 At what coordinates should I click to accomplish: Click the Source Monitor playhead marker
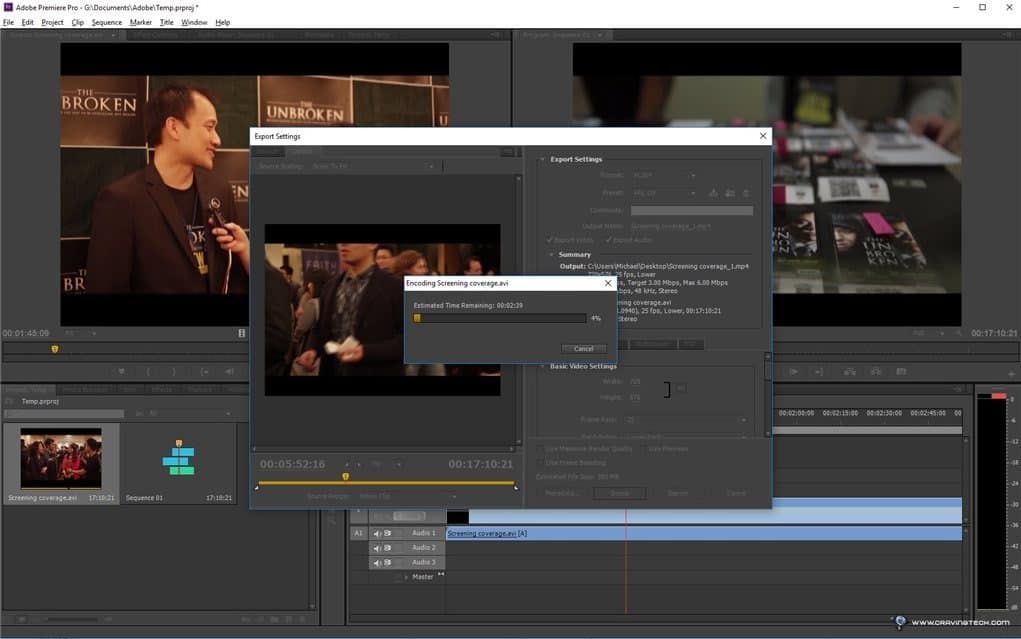click(55, 349)
